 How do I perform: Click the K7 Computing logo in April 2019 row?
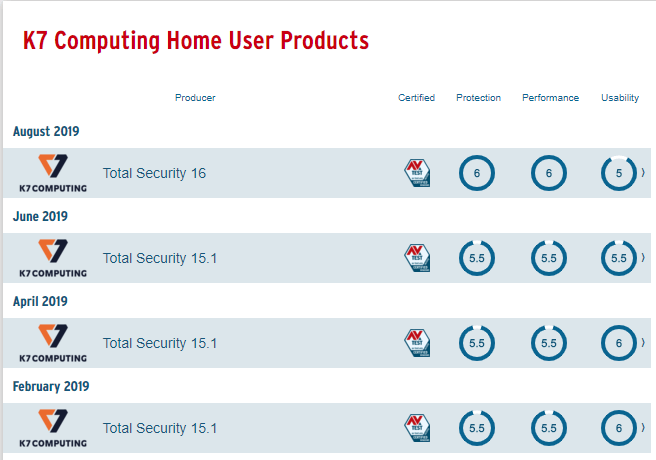53,343
